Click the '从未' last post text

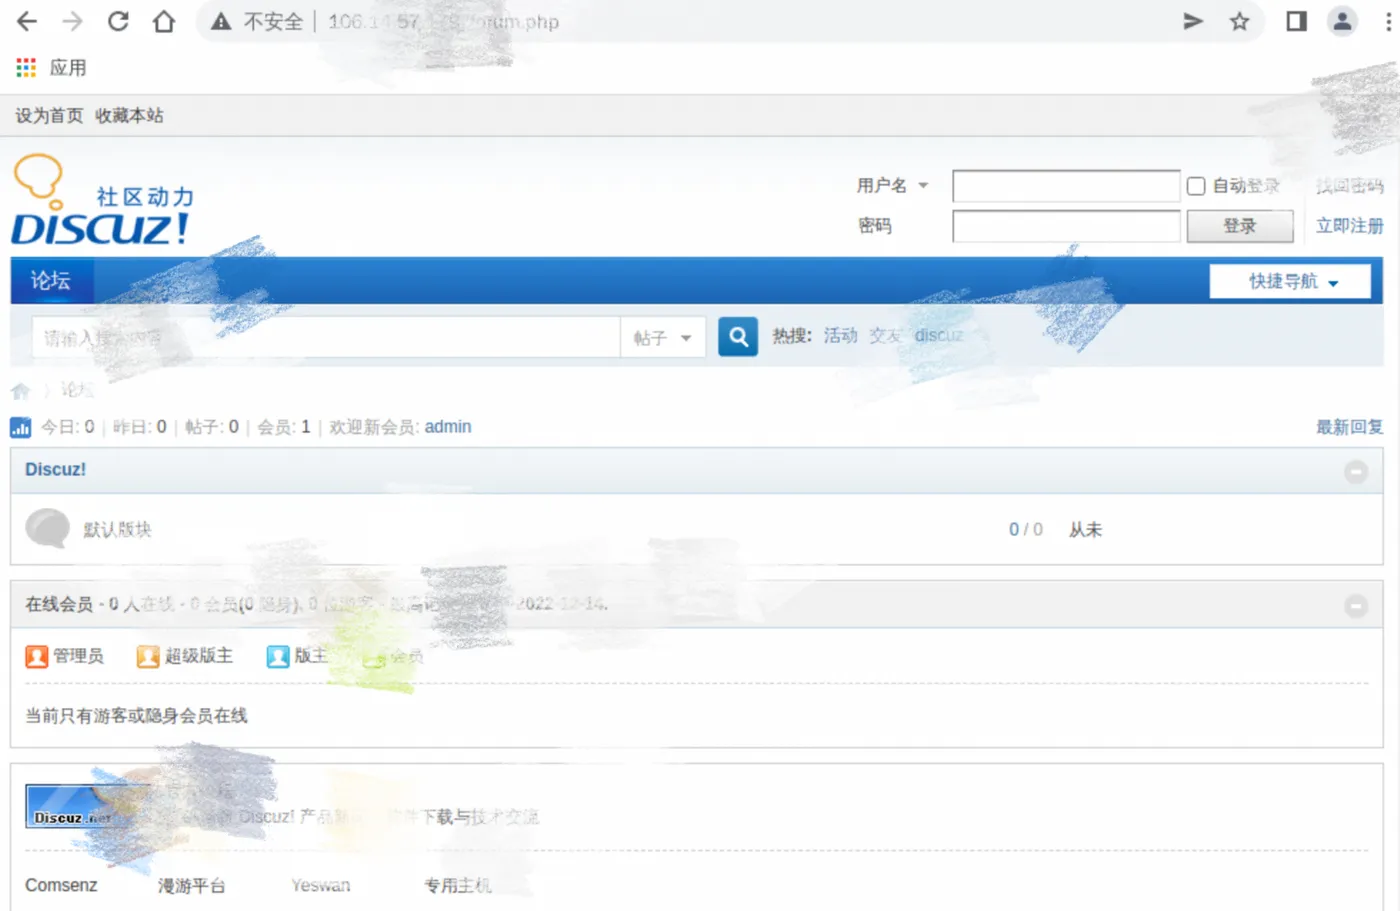coord(1085,530)
